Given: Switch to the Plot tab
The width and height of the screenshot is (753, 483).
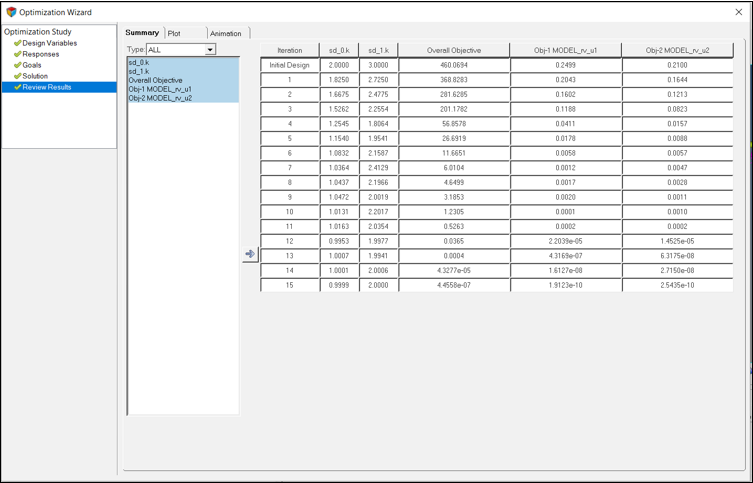Looking at the screenshot, I should (x=174, y=33).
